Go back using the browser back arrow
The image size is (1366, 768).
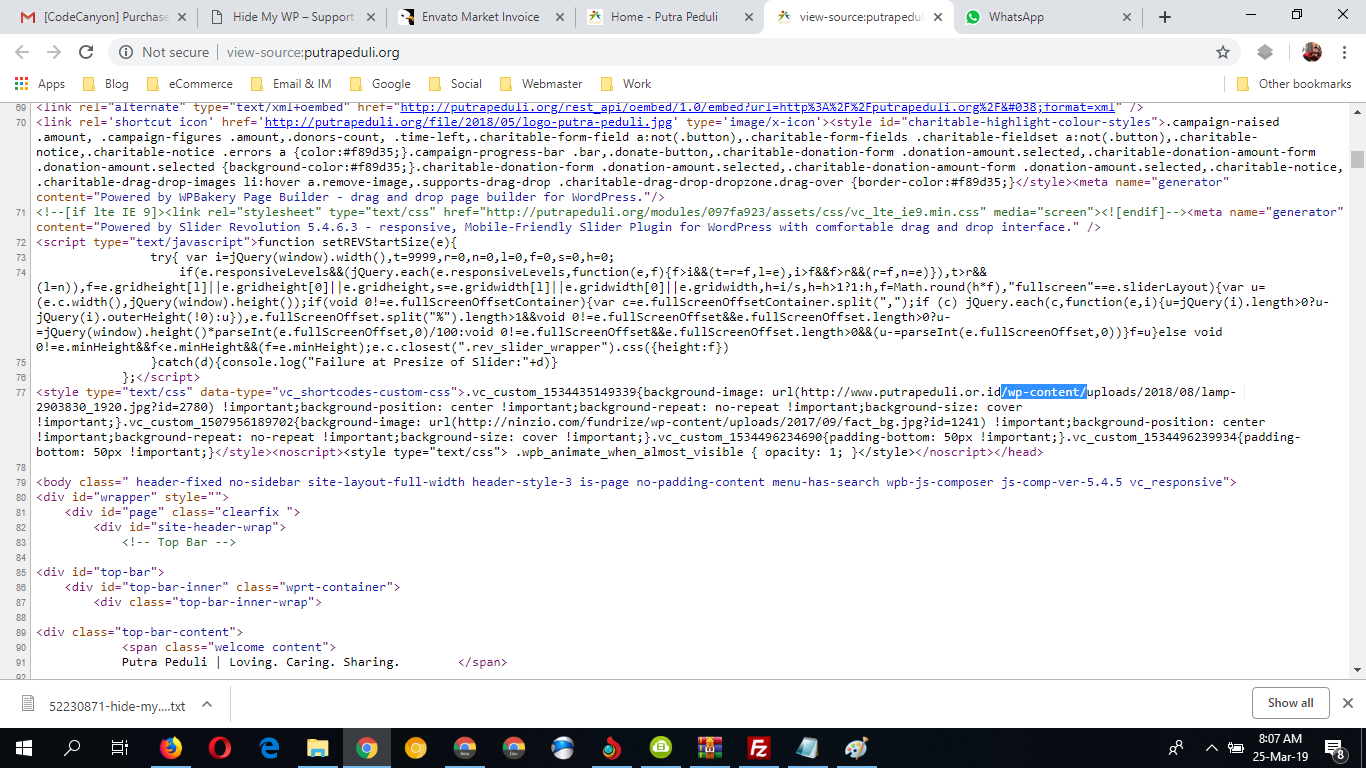[x=22, y=52]
